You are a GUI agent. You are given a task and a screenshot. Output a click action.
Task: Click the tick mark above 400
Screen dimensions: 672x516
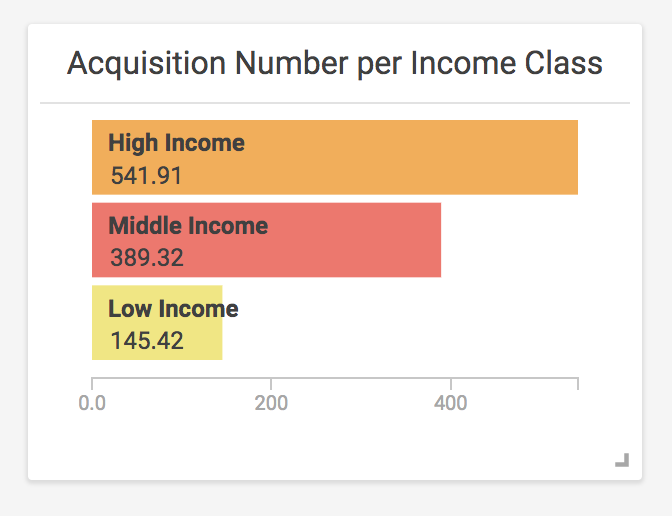[x=450, y=384]
